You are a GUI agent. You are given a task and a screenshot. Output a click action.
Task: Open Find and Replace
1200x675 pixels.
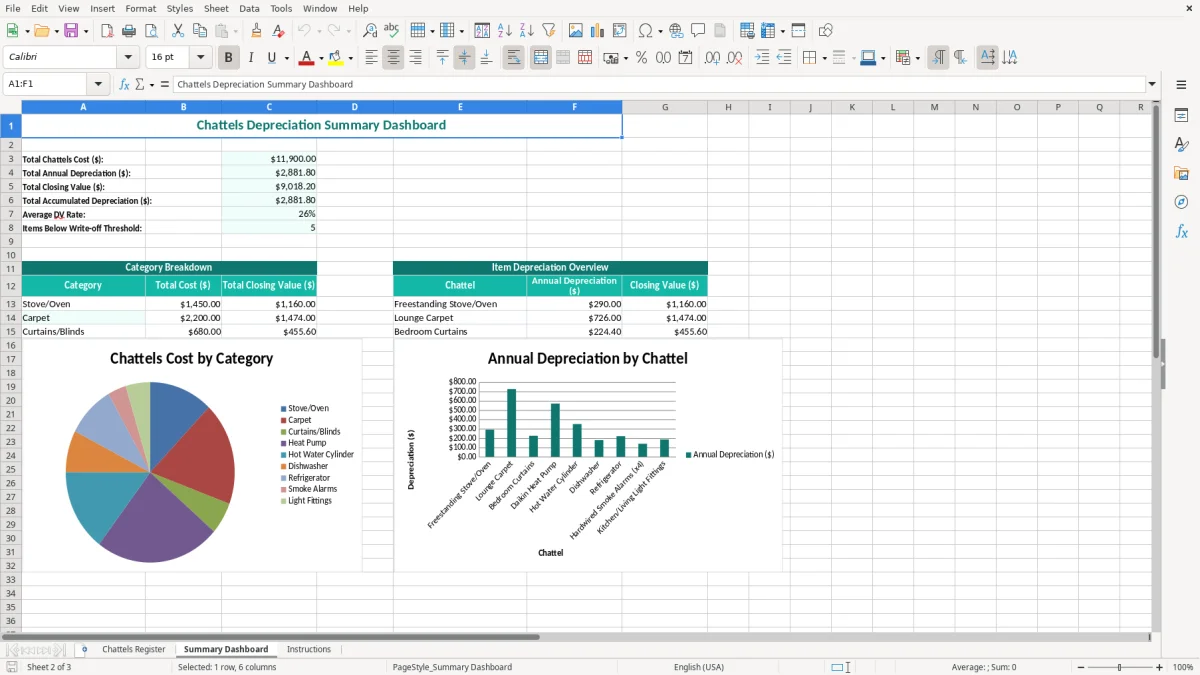point(370,31)
